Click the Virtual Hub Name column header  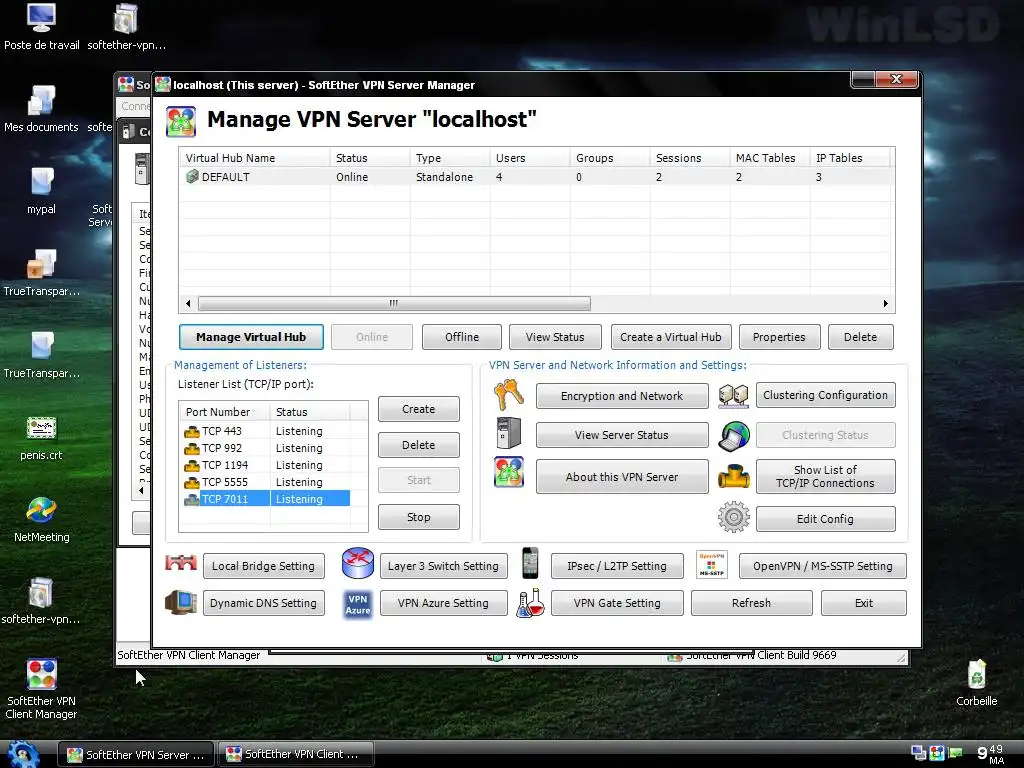255,158
